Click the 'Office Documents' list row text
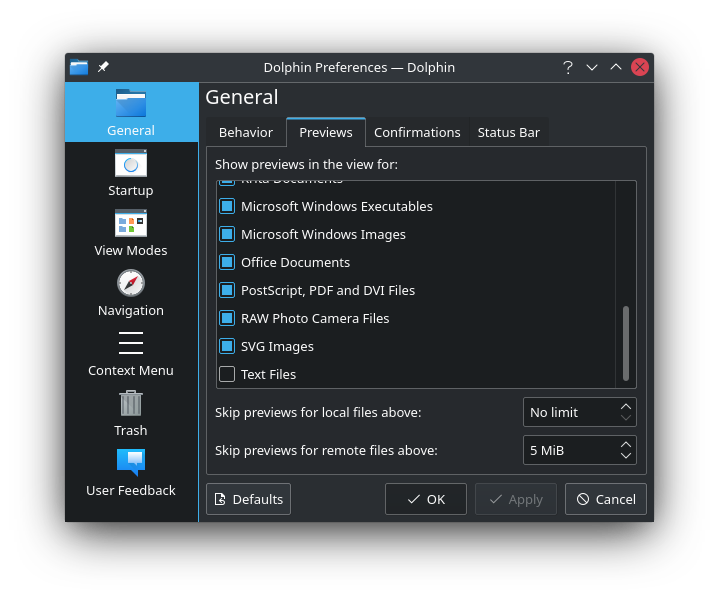The image size is (719, 599). click(x=295, y=262)
